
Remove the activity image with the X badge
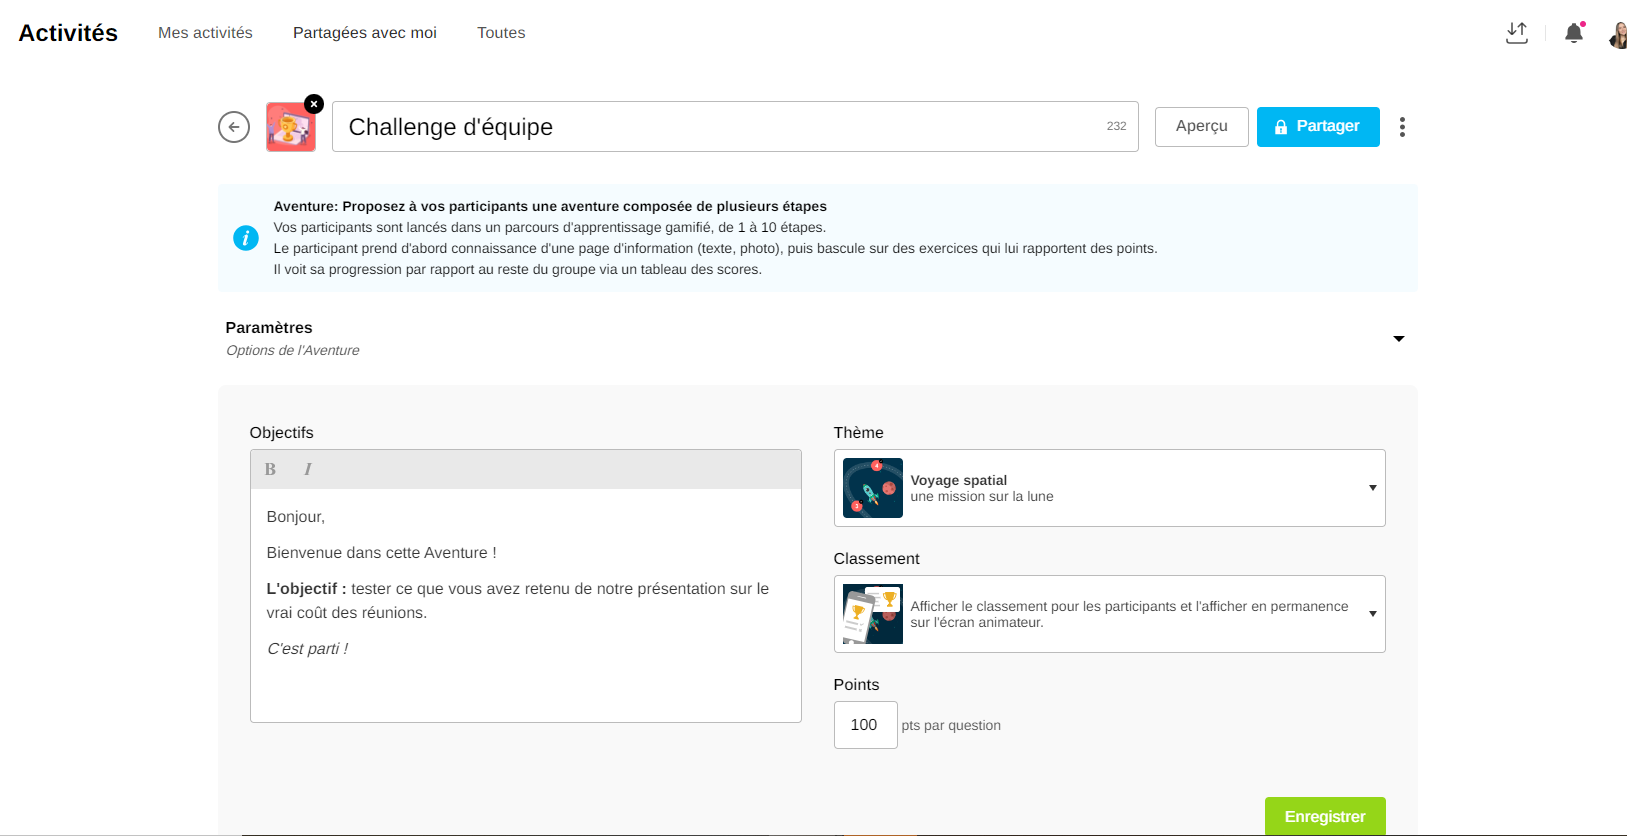pyautogui.click(x=314, y=104)
